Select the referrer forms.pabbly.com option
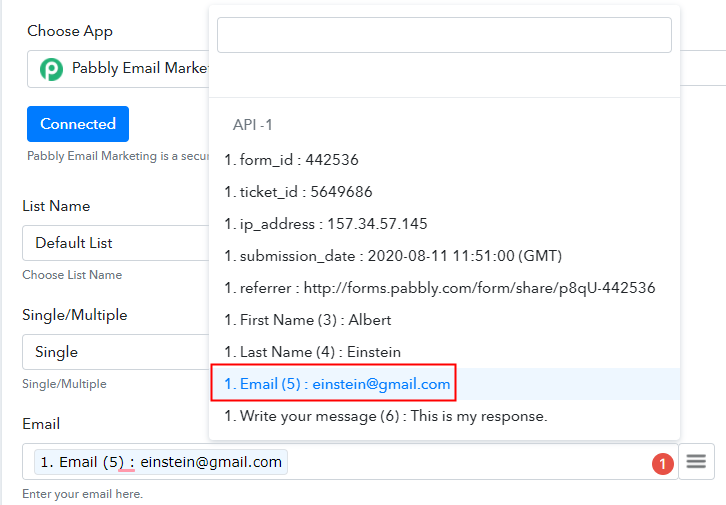This screenshot has width=726, height=505. 444,288
